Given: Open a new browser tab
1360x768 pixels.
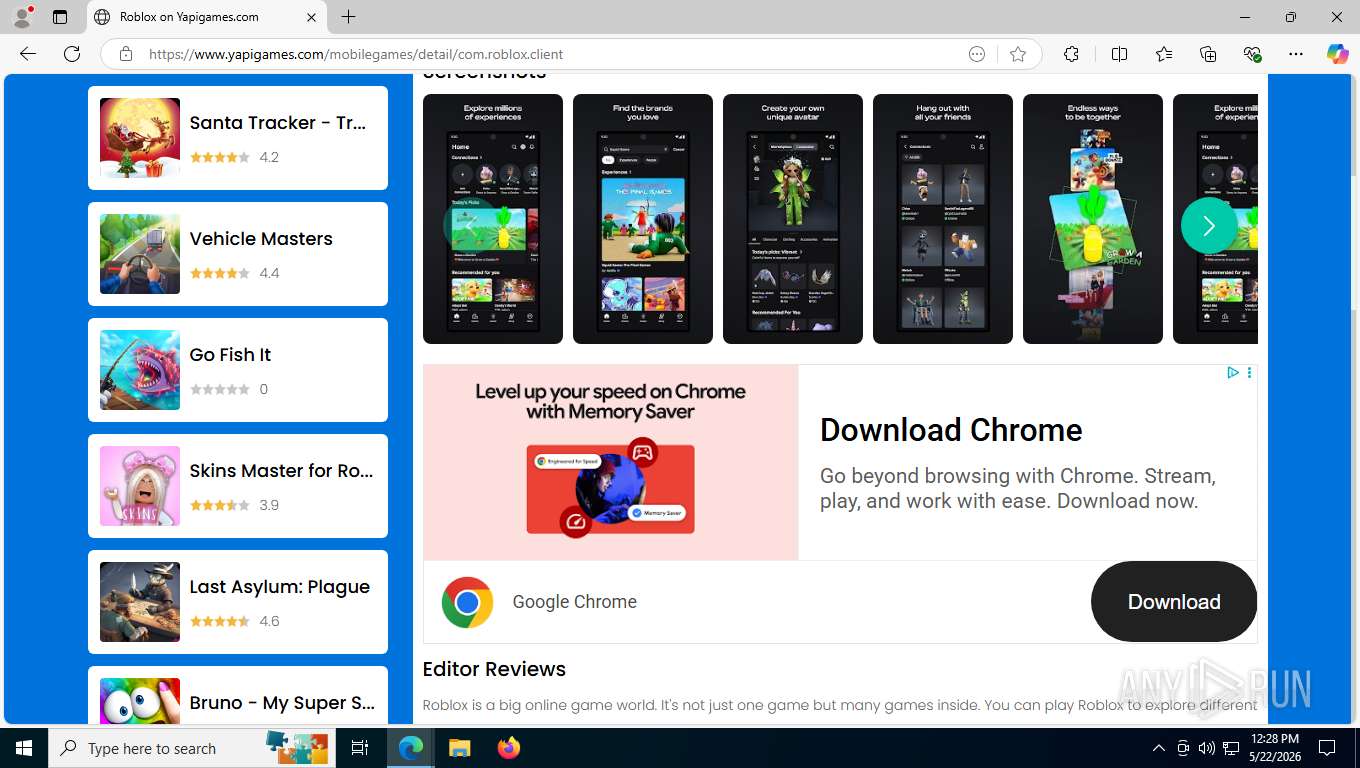Looking at the screenshot, I should 348,17.
